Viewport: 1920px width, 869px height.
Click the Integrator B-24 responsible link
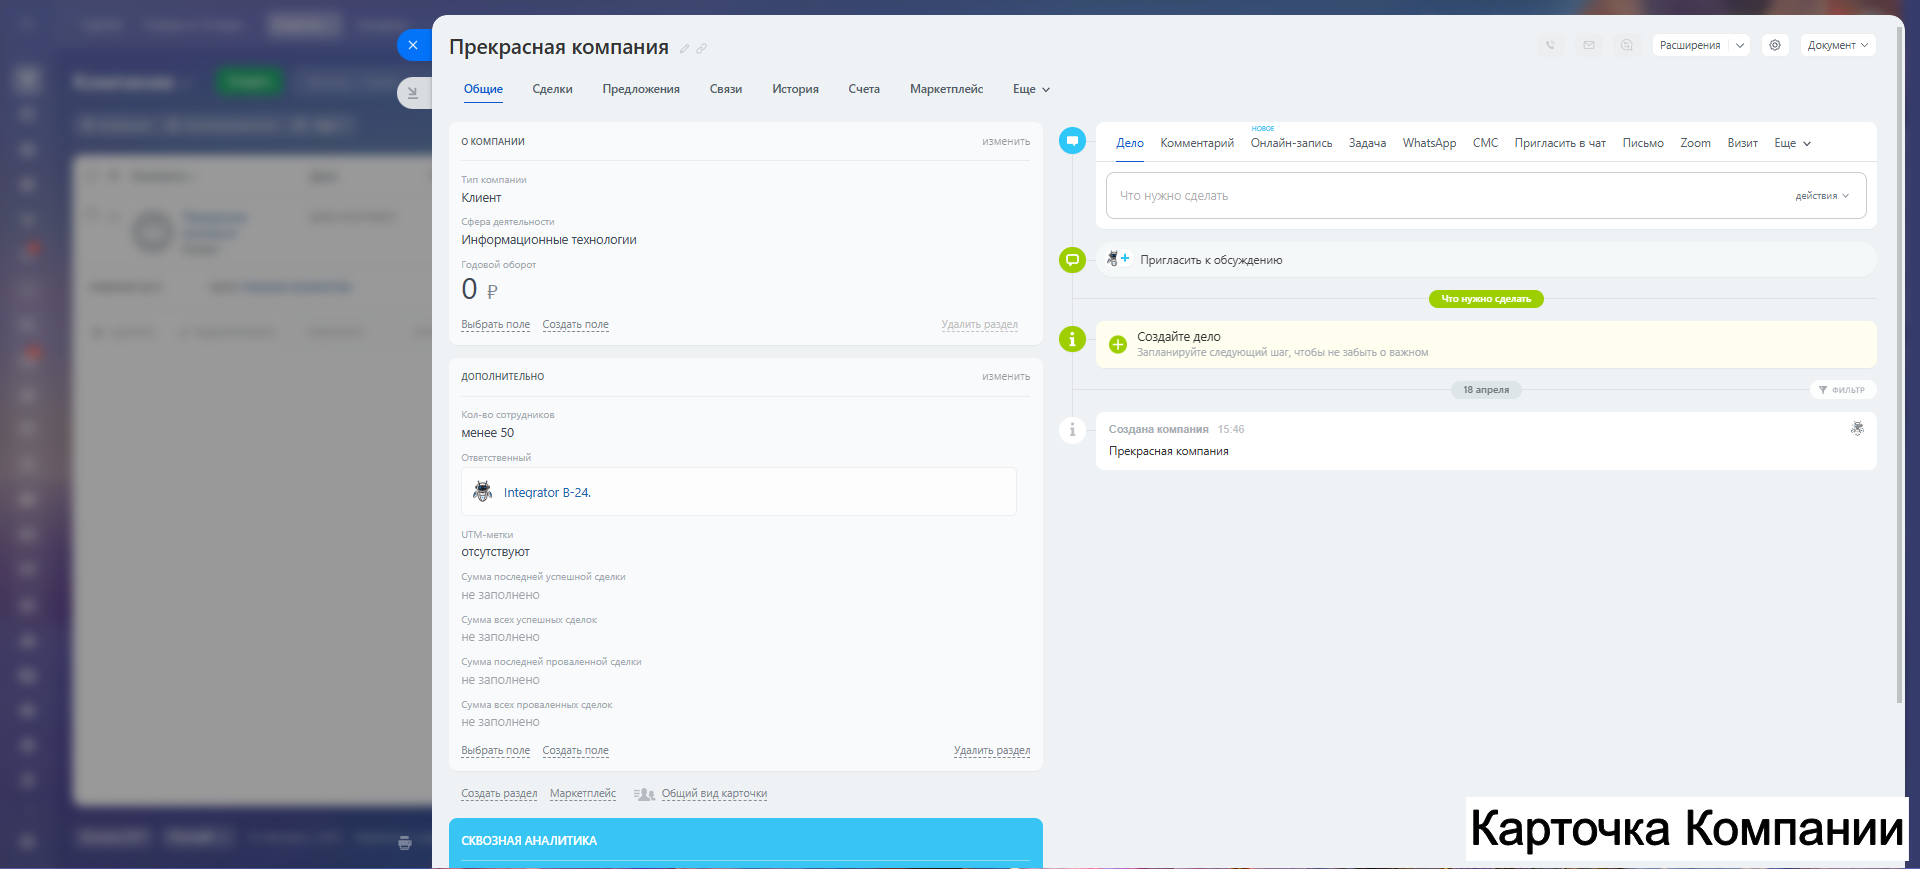(x=547, y=493)
